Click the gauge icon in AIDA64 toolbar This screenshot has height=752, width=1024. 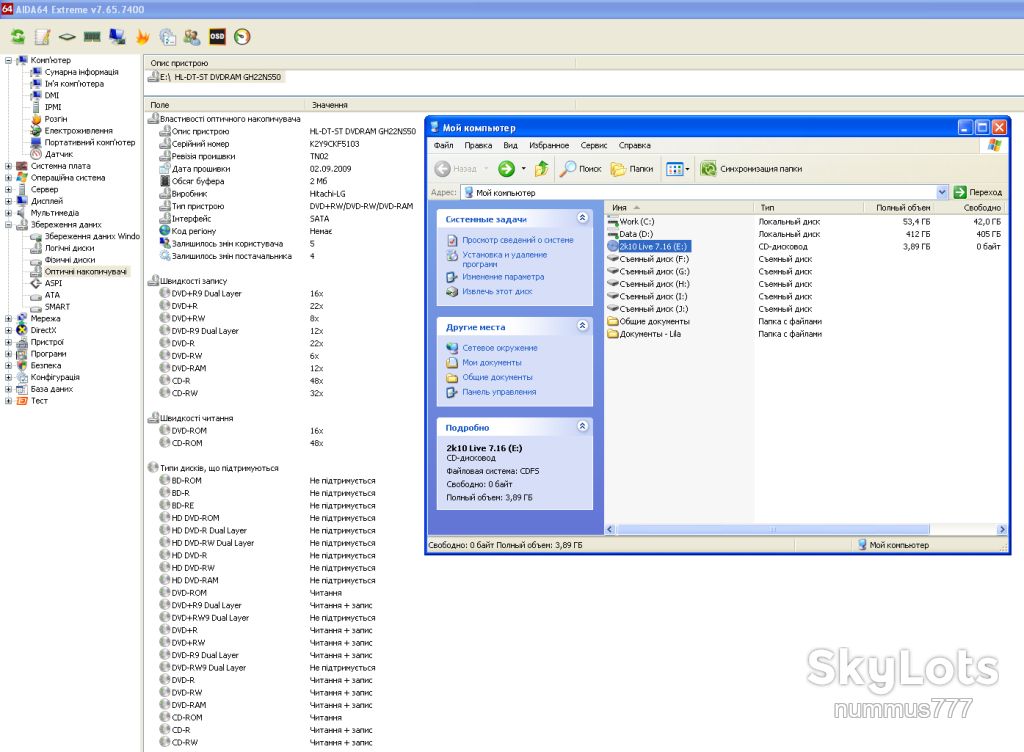click(242, 37)
